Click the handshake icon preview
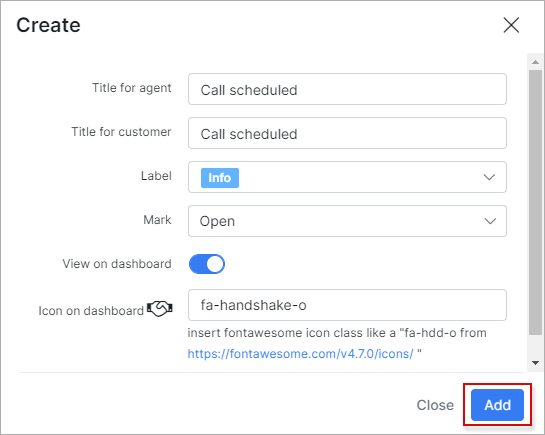The height and width of the screenshot is (435, 545). click(160, 308)
